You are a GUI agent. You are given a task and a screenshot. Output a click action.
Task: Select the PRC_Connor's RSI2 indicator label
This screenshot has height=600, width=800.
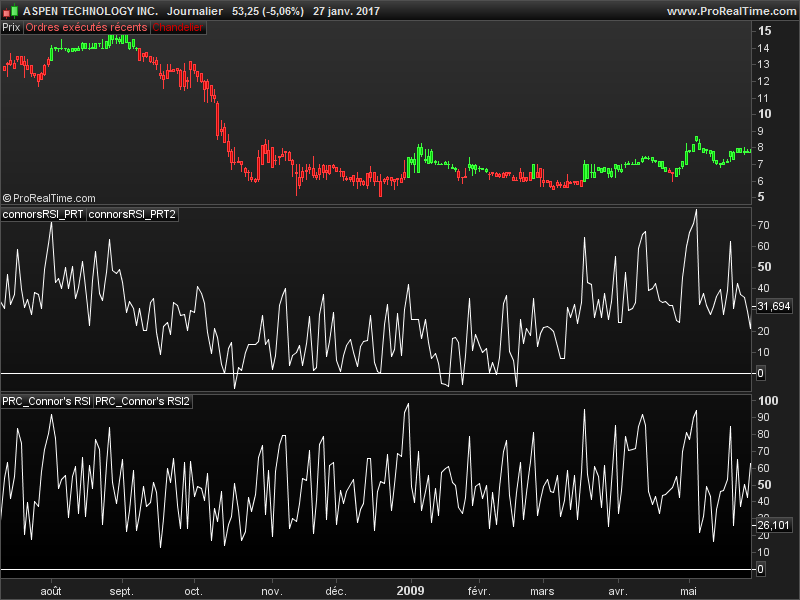(x=142, y=402)
